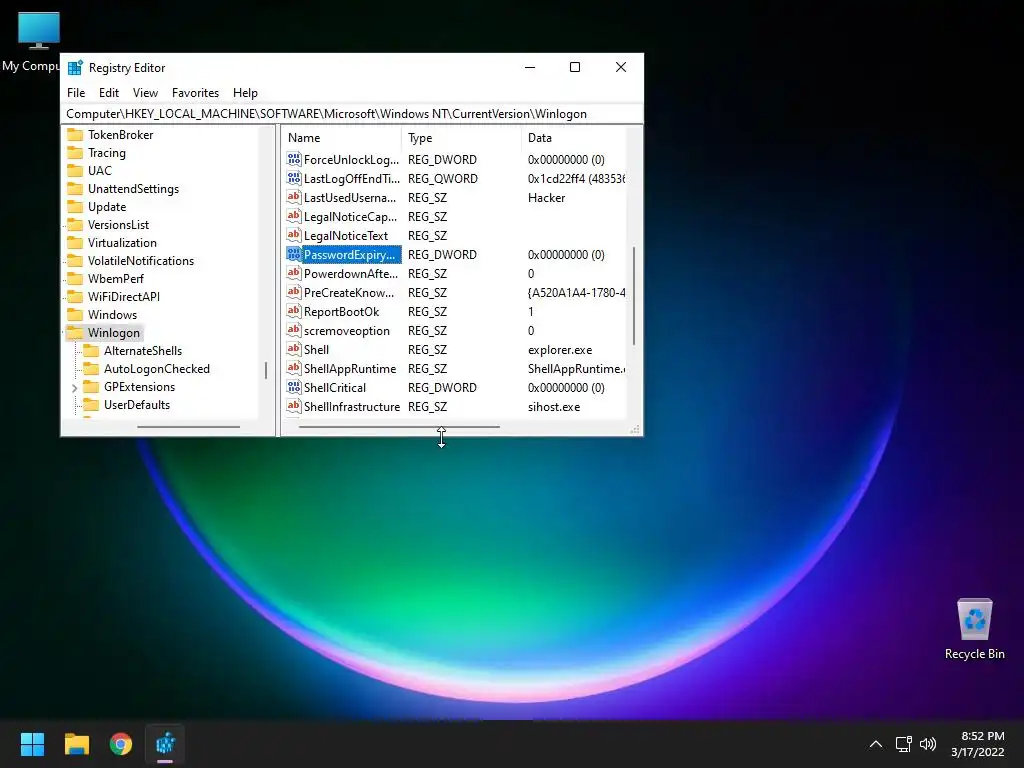
Task: Click the volume speaker tray icon
Action: 927,744
